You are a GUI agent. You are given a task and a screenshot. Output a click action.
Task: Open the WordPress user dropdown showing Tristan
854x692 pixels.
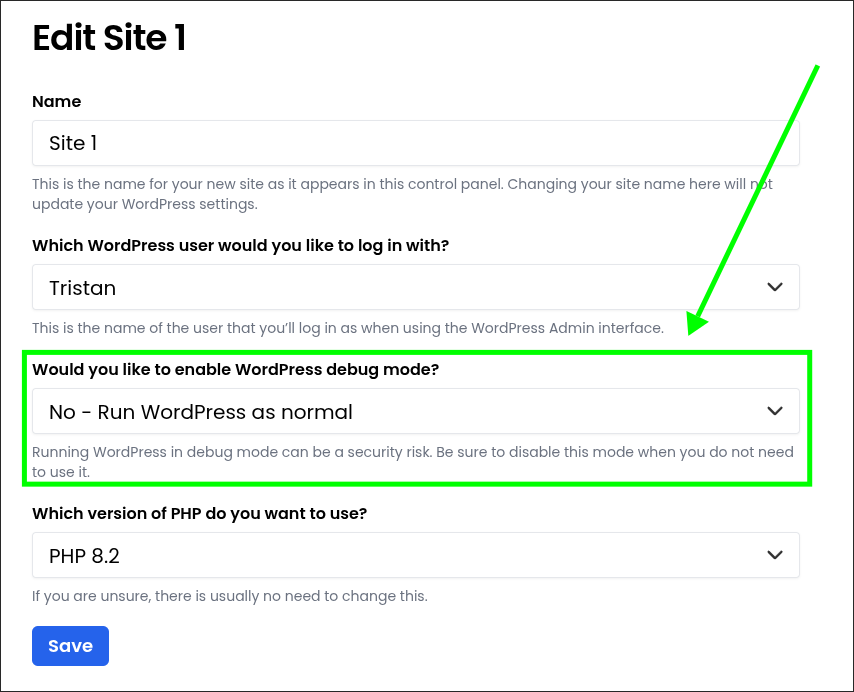[x=416, y=287]
